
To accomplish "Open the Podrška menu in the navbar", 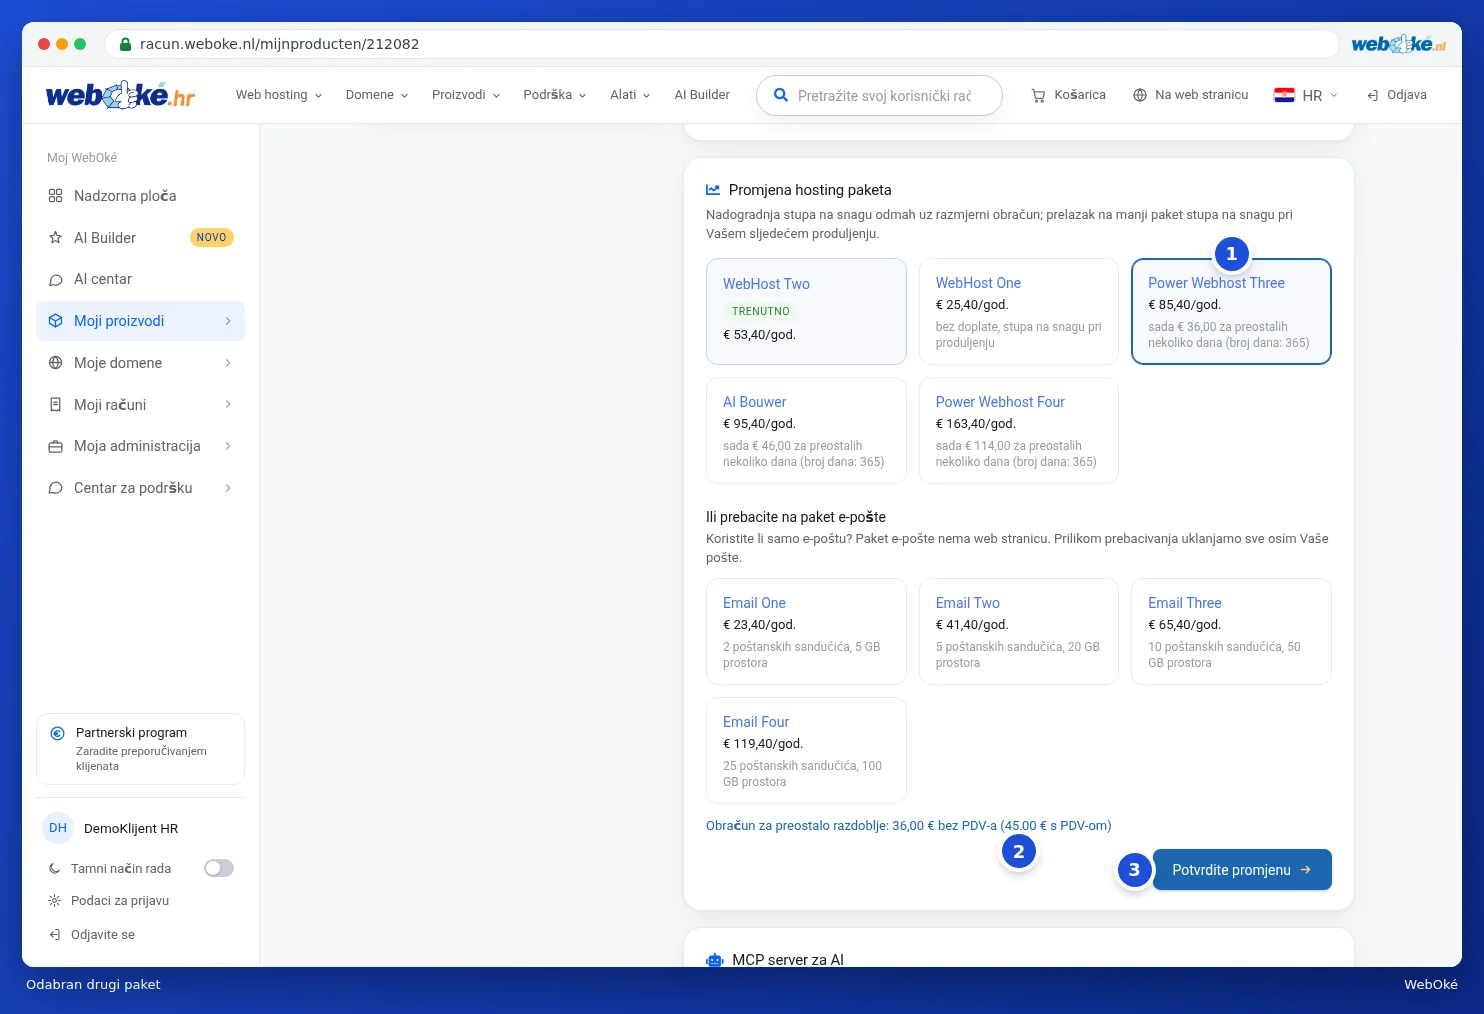I will point(555,95).
